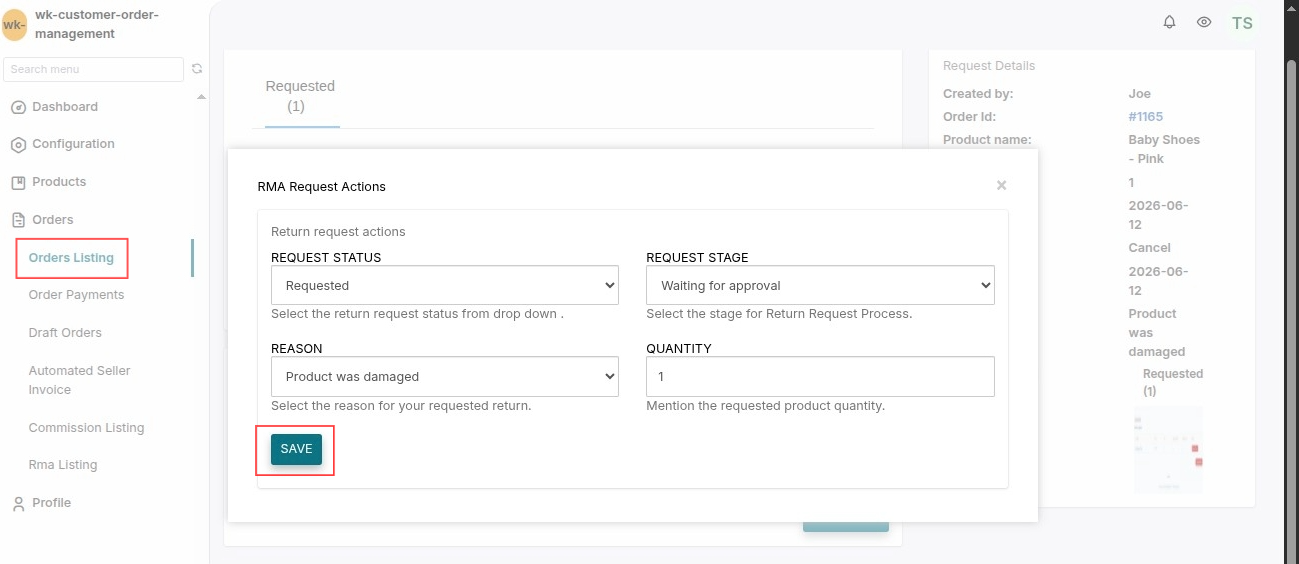Switch to the Requested (1) tab
Screen dimensions: 1299x564
coord(300,96)
